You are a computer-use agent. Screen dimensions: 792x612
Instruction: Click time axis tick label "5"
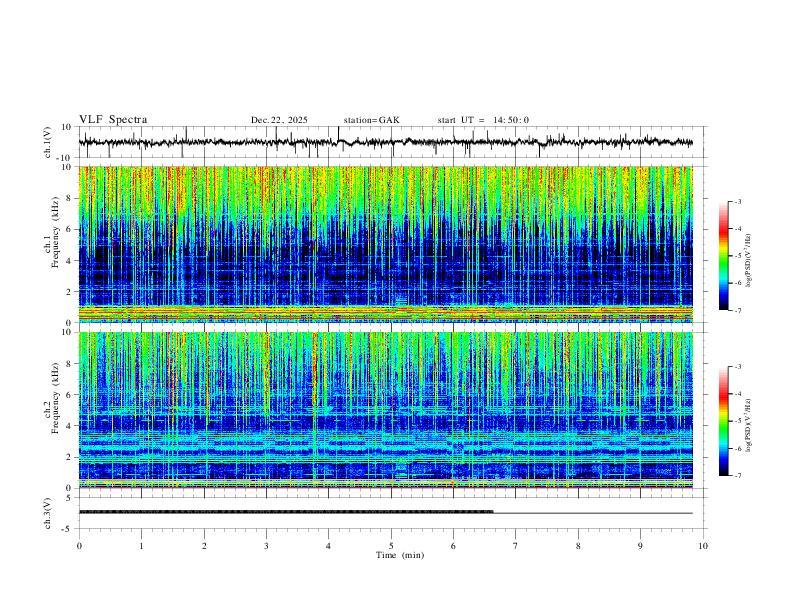[x=391, y=546]
